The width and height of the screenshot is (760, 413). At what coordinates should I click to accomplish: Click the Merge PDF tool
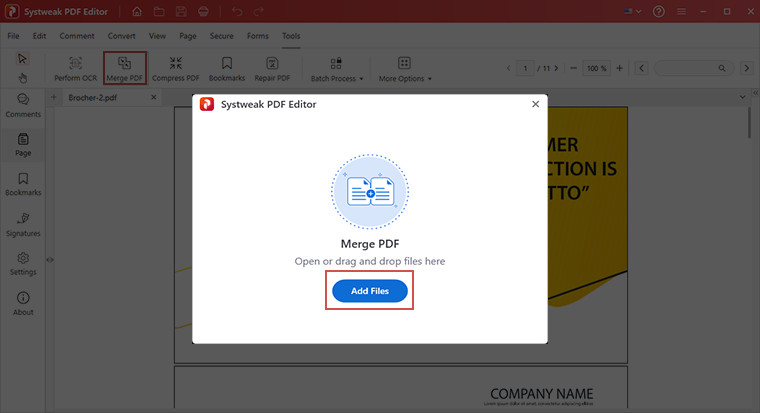(125, 69)
